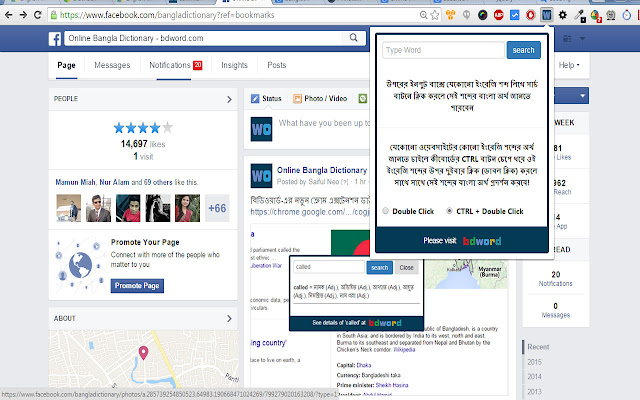Expand the PEOPLE section chevron
The width and height of the screenshot is (640, 400).
(x=229, y=99)
